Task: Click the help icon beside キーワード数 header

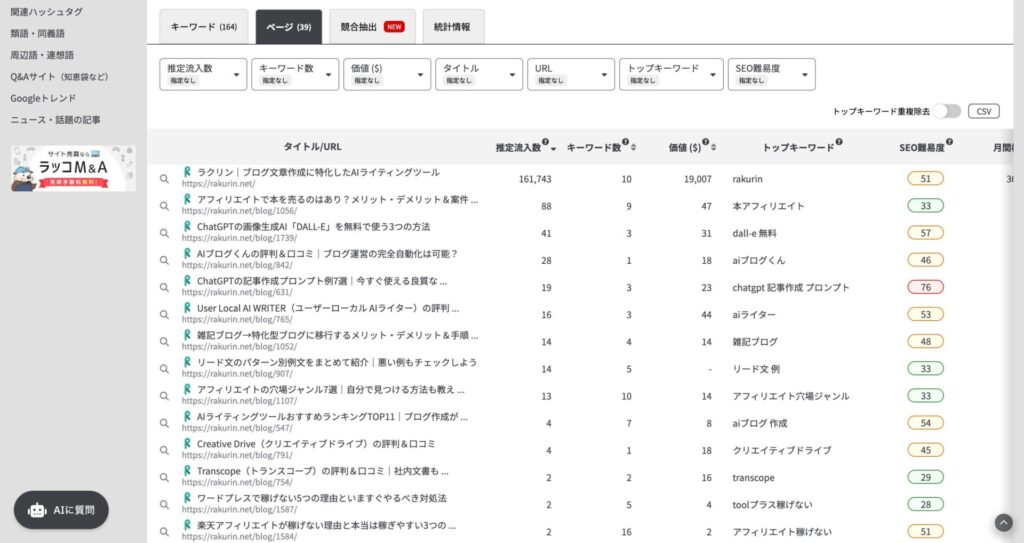Action: [625, 142]
